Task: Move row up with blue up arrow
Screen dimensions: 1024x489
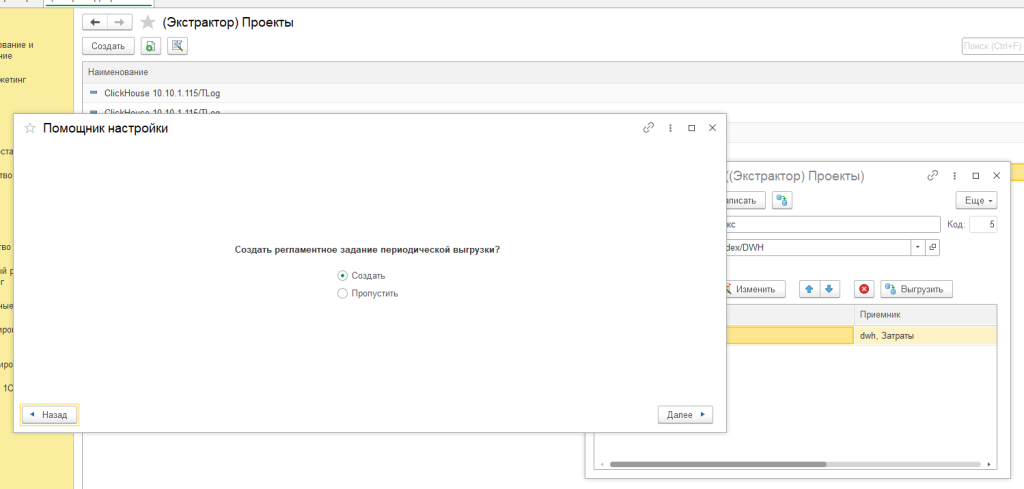Action: point(810,289)
